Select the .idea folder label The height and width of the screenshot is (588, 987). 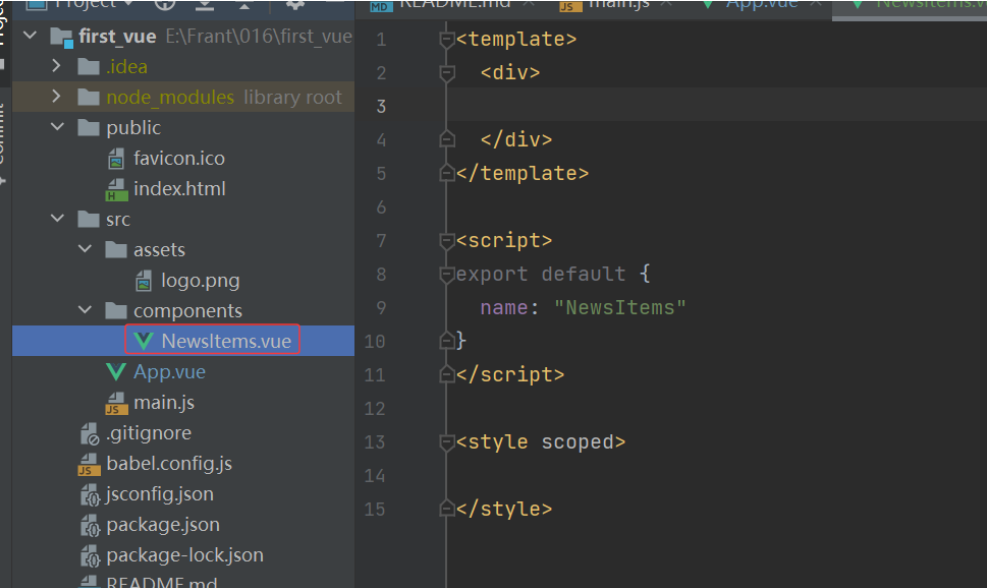(x=127, y=66)
